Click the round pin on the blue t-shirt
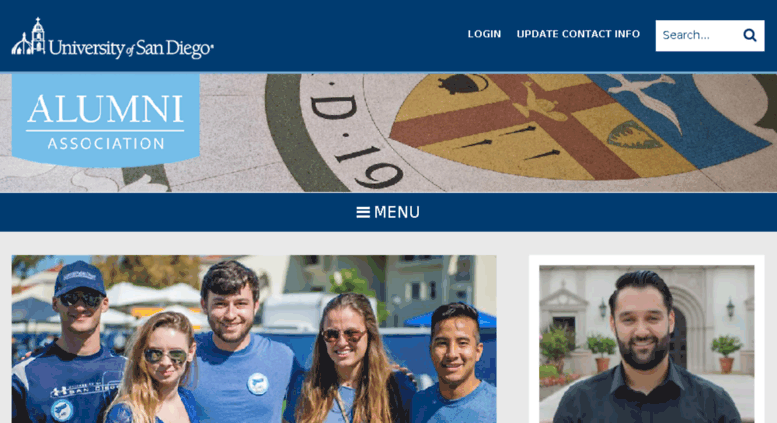The height and width of the screenshot is (423, 777). [258, 384]
